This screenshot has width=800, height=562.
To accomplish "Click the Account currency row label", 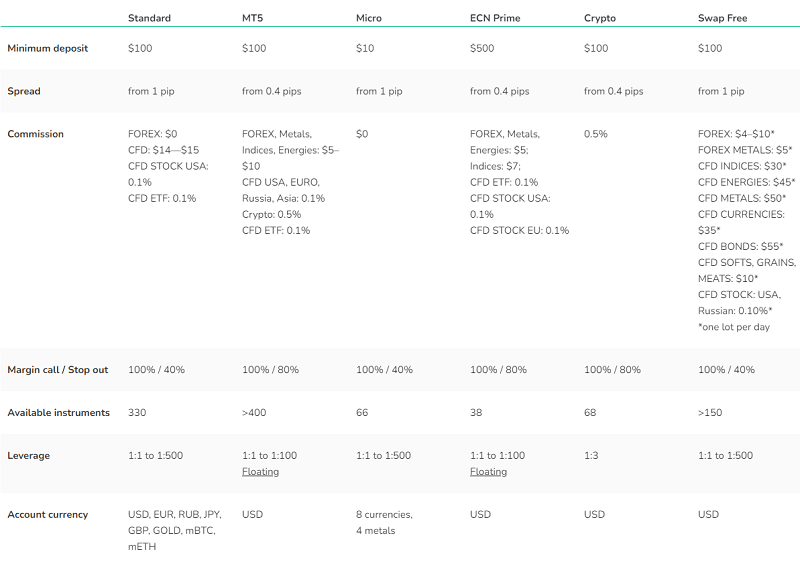I will (x=47, y=514).
